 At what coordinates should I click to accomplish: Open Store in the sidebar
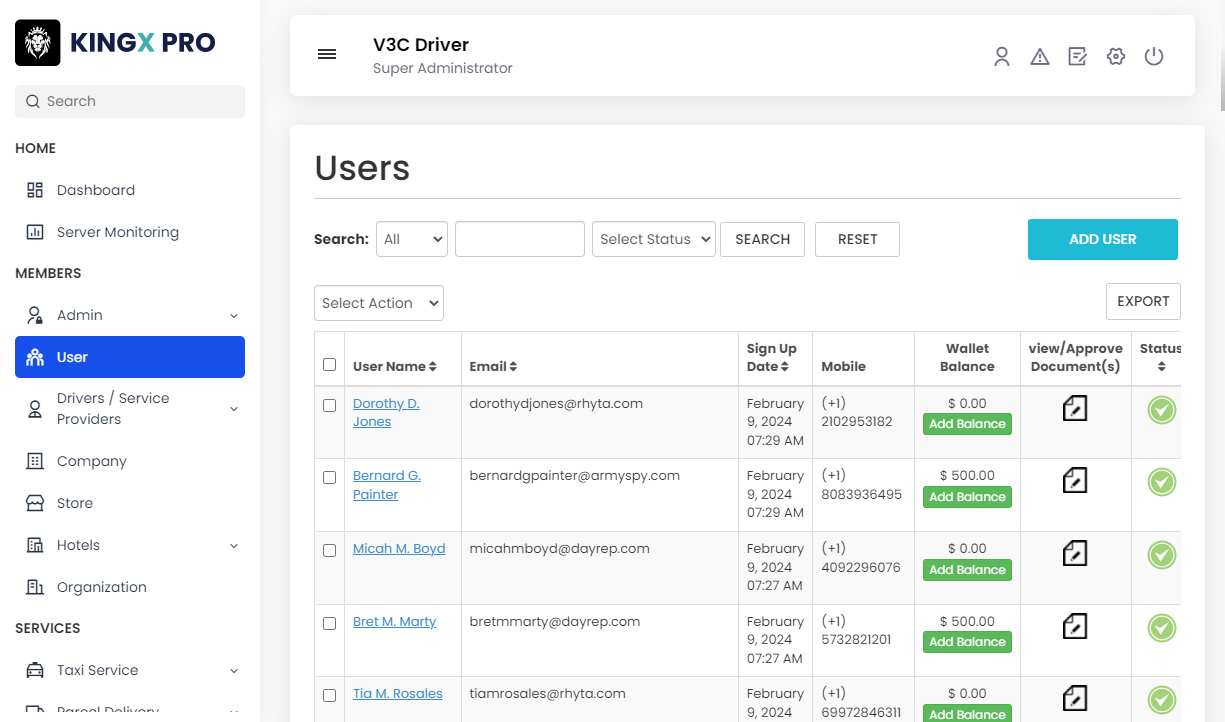130,503
